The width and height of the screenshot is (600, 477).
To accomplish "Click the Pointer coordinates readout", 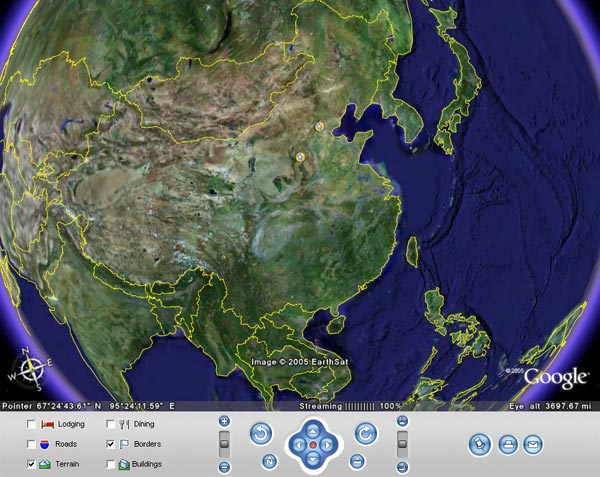I will (88, 406).
